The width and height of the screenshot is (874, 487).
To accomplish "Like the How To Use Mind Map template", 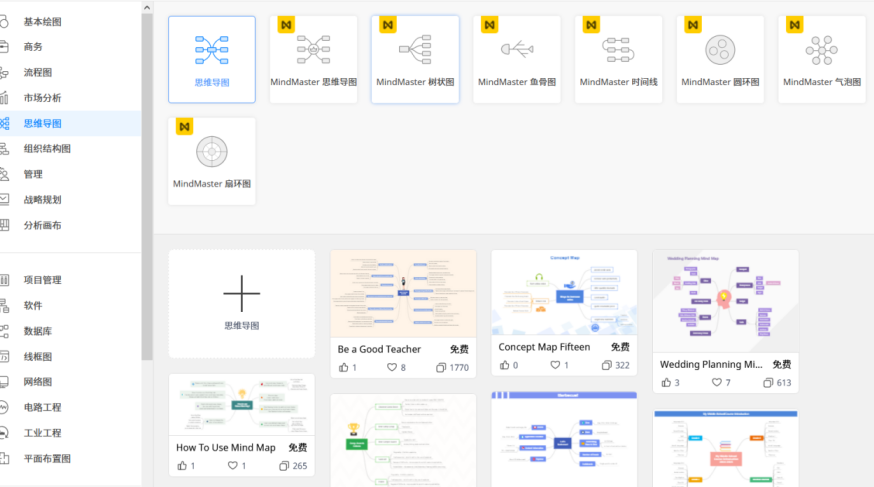I will tap(182, 466).
